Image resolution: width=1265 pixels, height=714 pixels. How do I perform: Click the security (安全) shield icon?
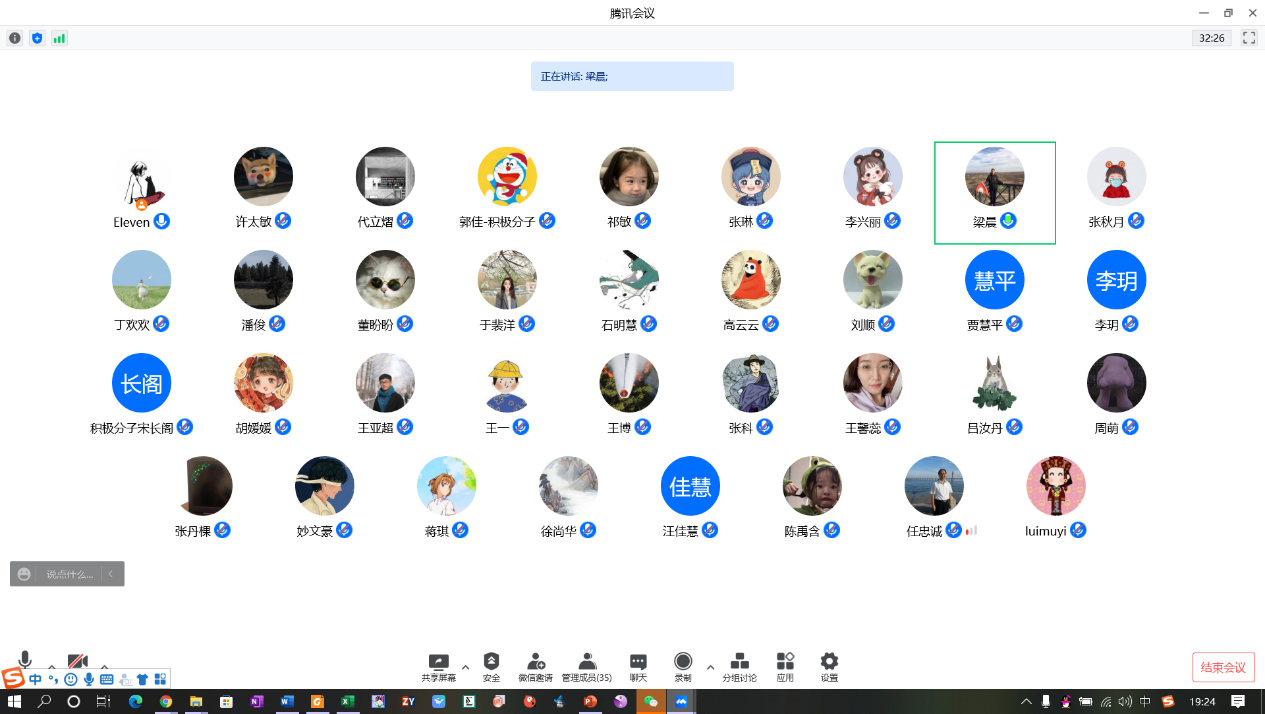pyautogui.click(x=491, y=666)
